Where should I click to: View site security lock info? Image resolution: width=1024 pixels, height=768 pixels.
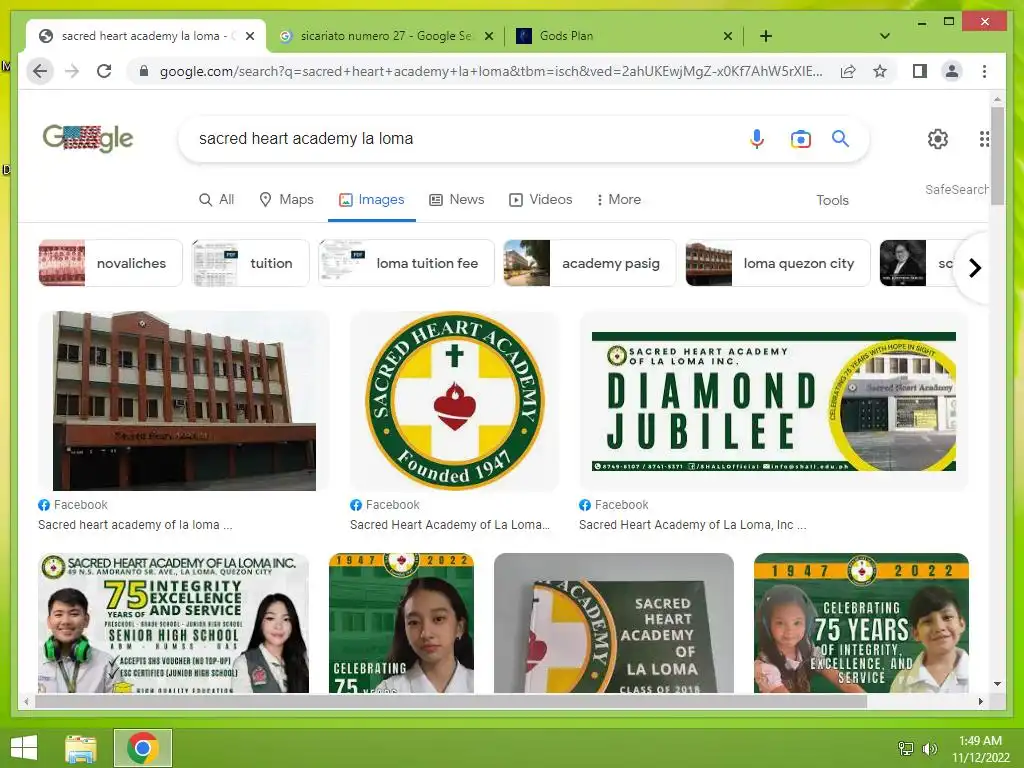(144, 71)
